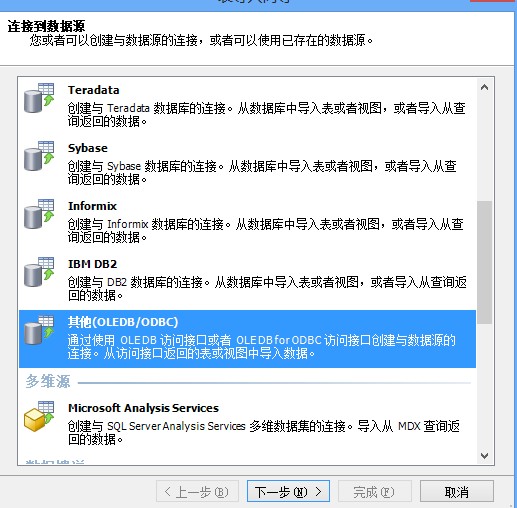Click the 取消 cancel button
This screenshot has width=517, height=508.
(x=457, y=491)
